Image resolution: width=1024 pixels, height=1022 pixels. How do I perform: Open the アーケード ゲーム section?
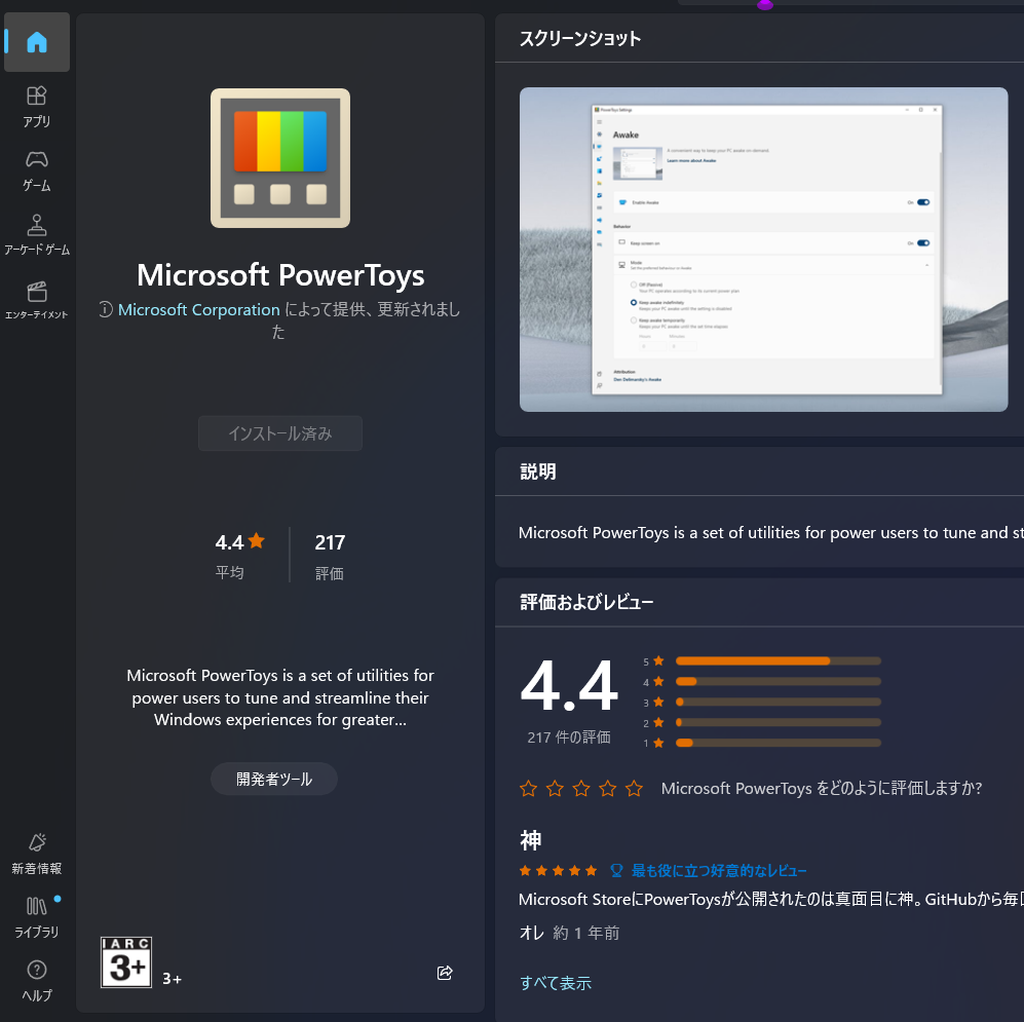(x=37, y=234)
